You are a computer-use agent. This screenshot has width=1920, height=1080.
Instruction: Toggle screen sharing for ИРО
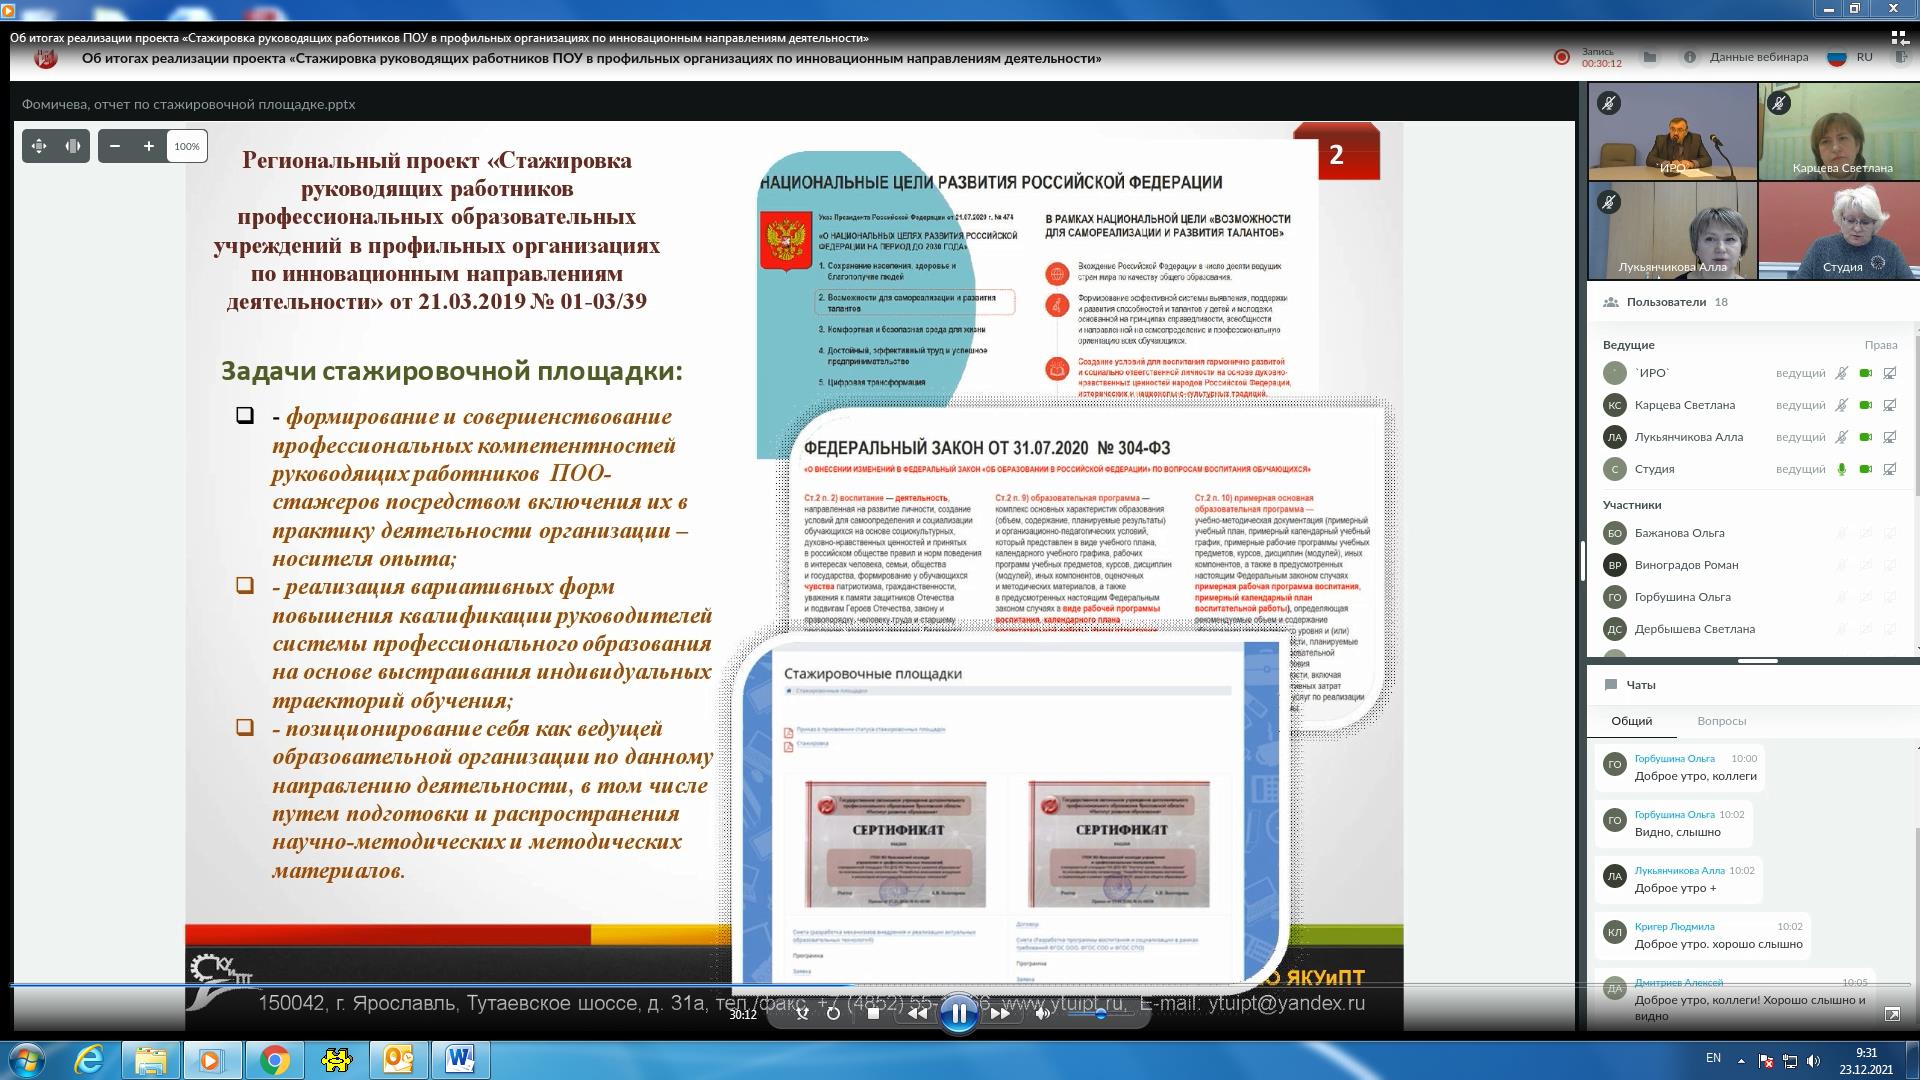[x=1890, y=373]
